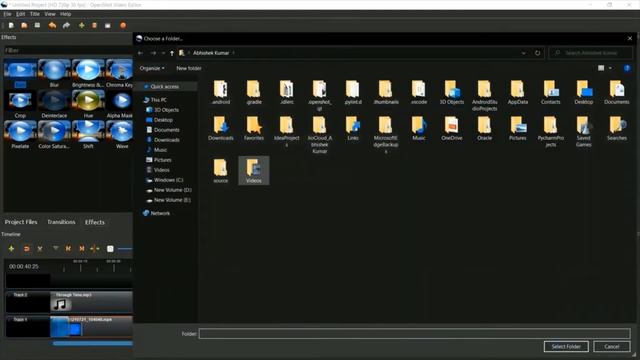Screen dimensions: 640x360
Task: Click the green plus Import Files icon
Action: (81, 25)
